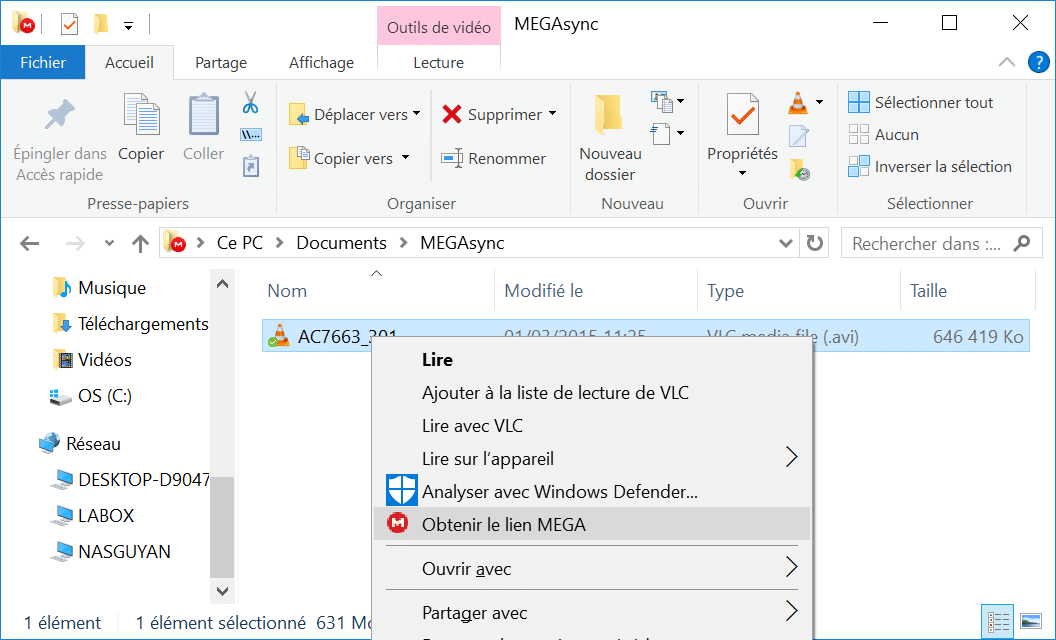
Task: Refresh the MEGAsync folder view
Action: point(815,243)
